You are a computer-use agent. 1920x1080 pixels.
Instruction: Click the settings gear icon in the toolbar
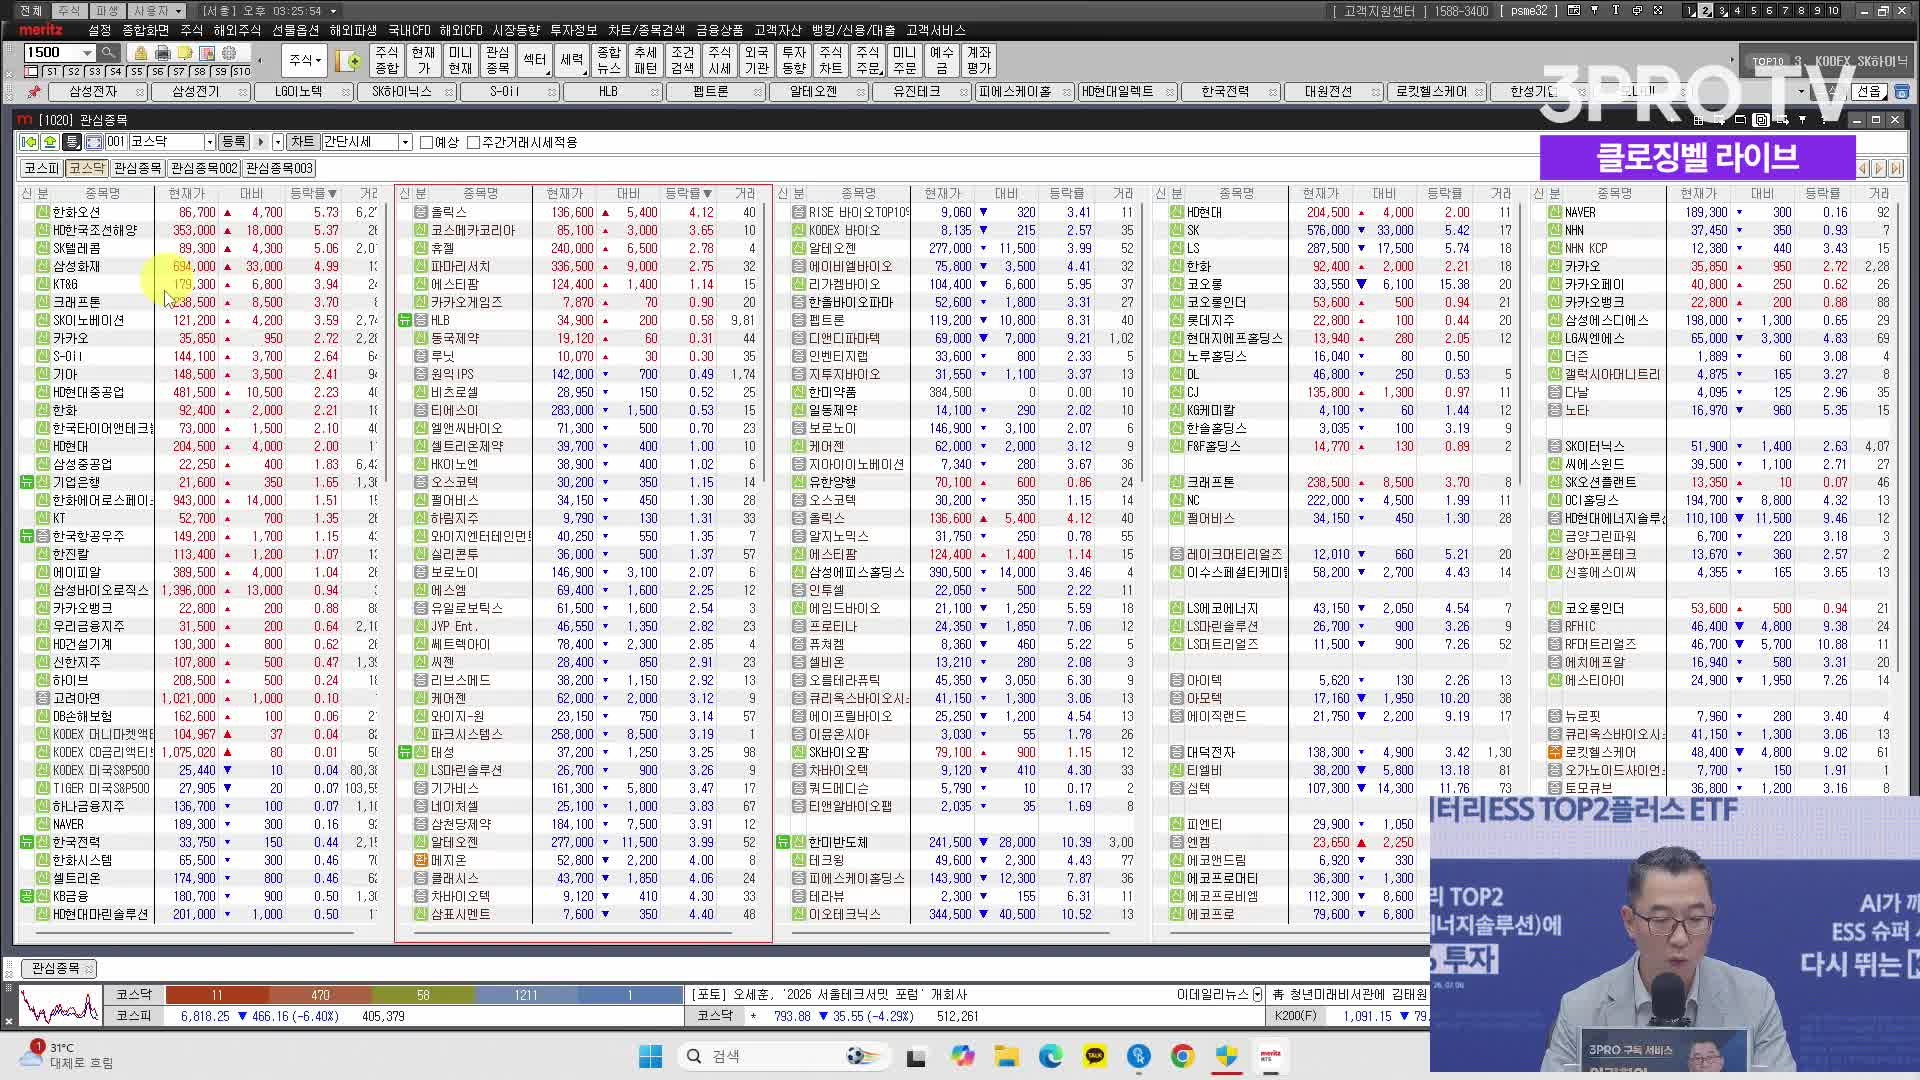coord(229,53)
